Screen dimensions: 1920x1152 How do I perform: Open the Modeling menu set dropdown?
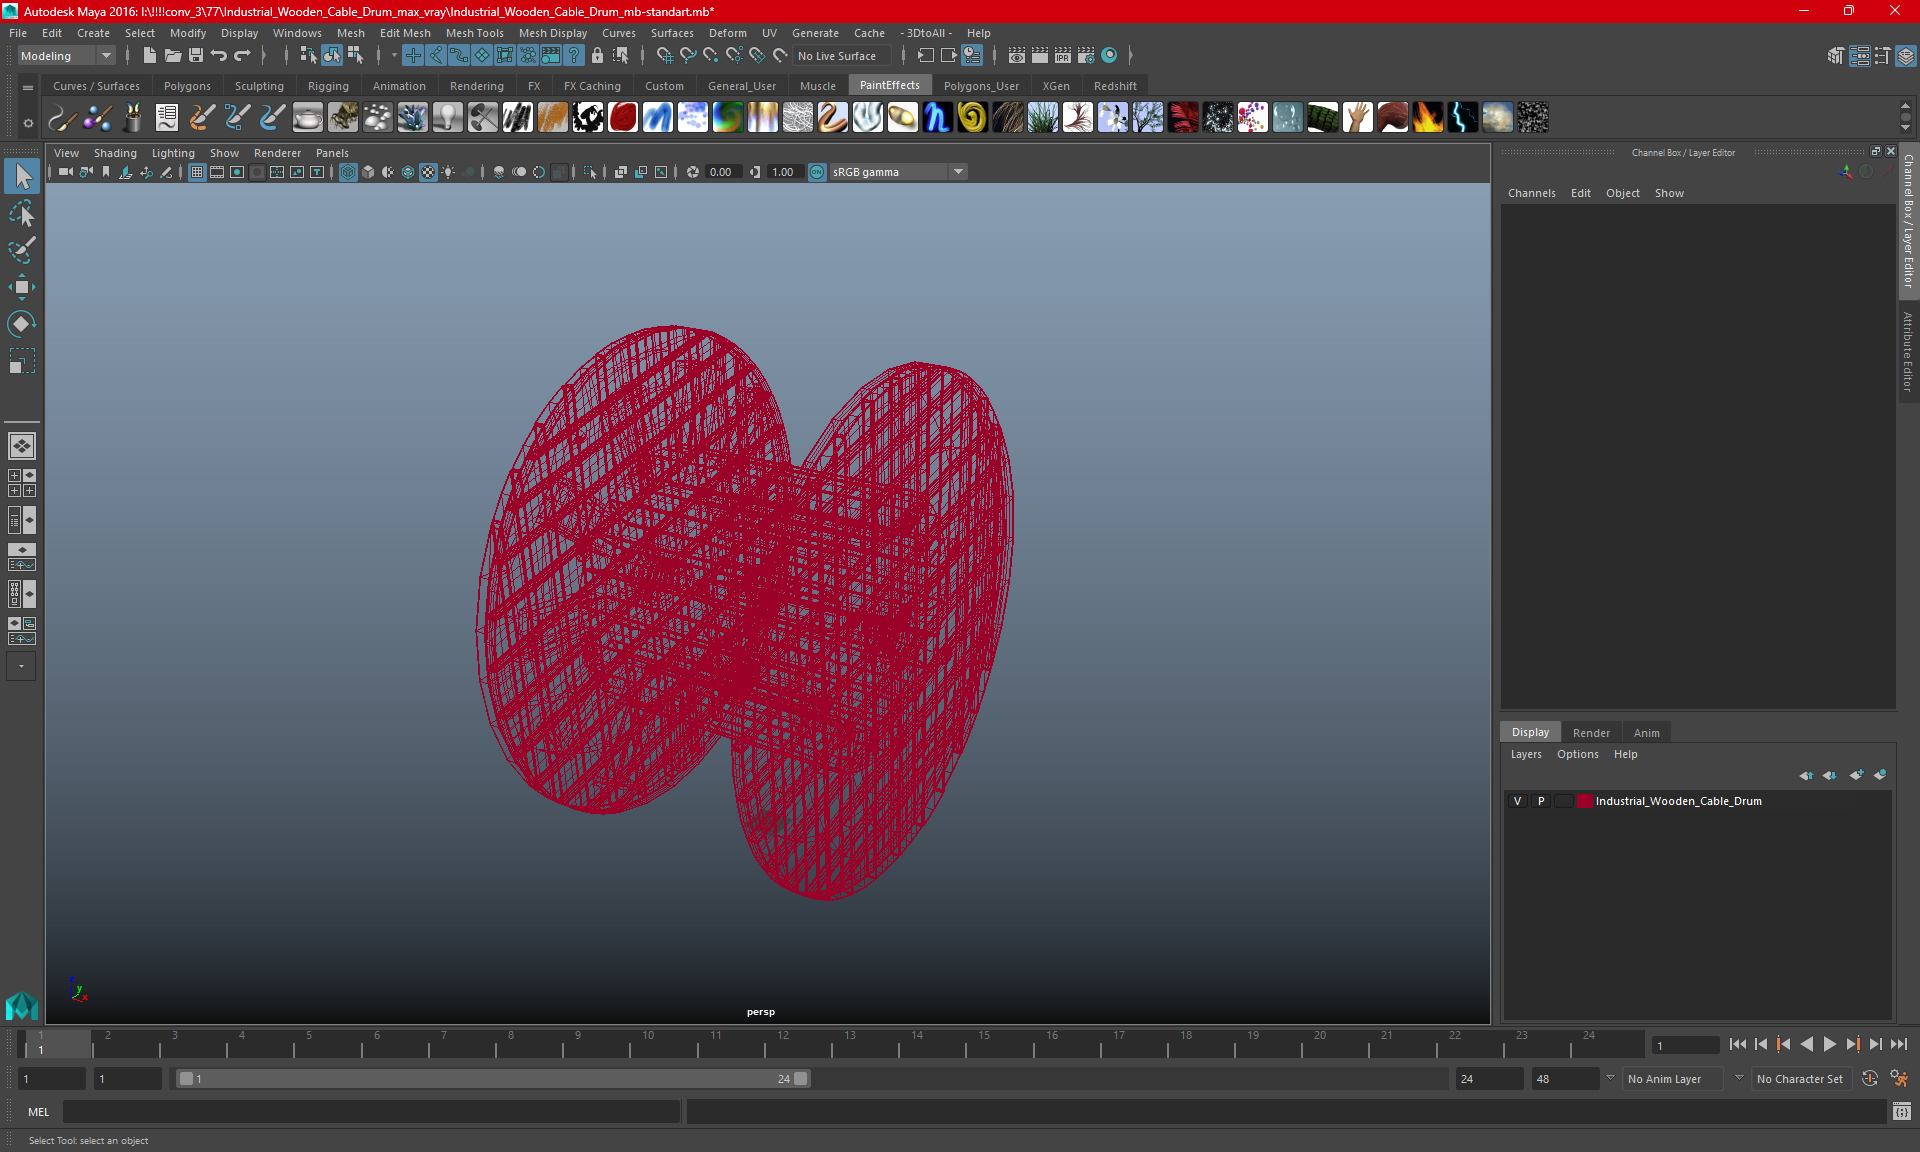coord(66,56)
